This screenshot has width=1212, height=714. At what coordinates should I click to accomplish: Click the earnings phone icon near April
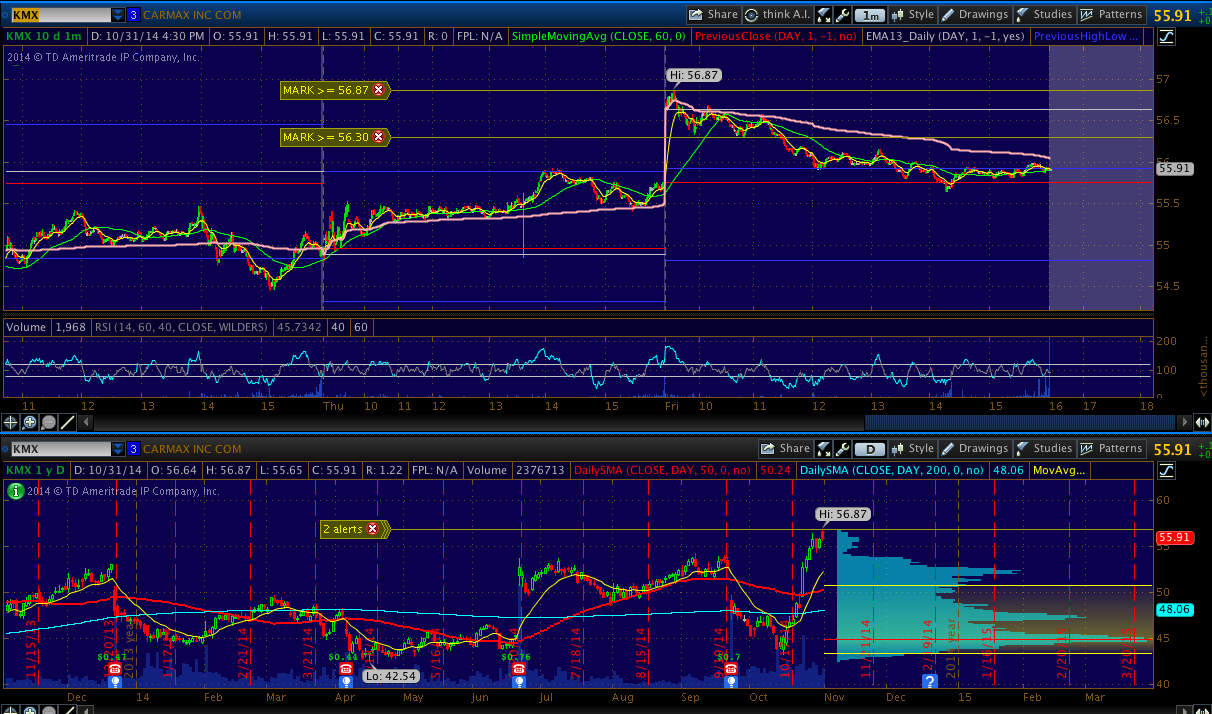[x=346, y=669]
